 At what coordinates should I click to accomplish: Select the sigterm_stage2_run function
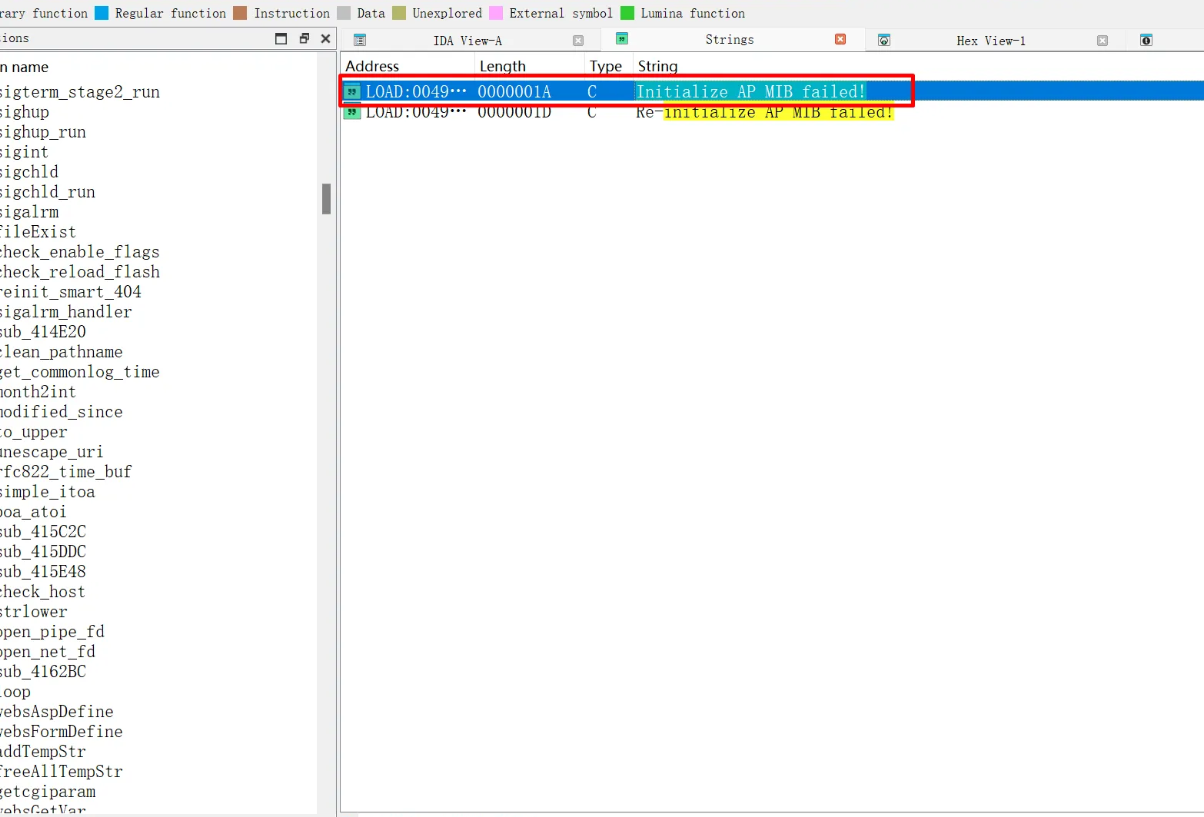80,92
